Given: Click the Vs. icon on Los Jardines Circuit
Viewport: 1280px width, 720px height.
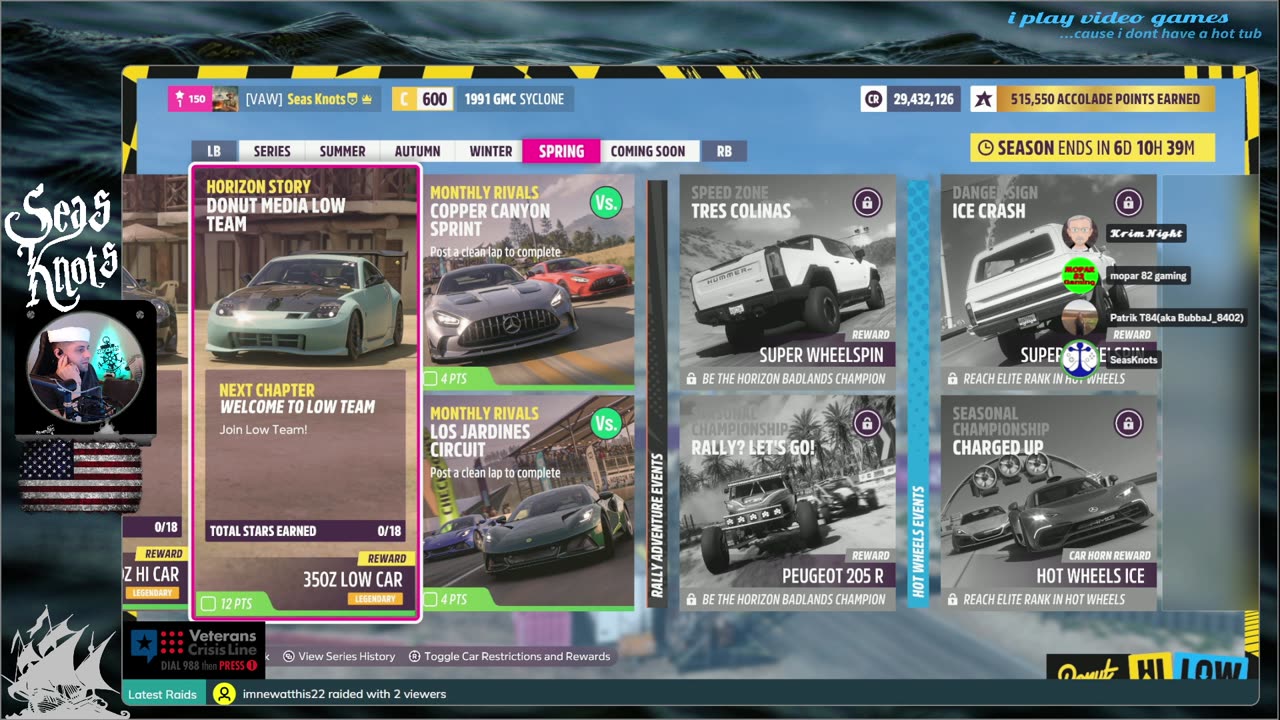Looking at the screenshot, I should (606, 424).
